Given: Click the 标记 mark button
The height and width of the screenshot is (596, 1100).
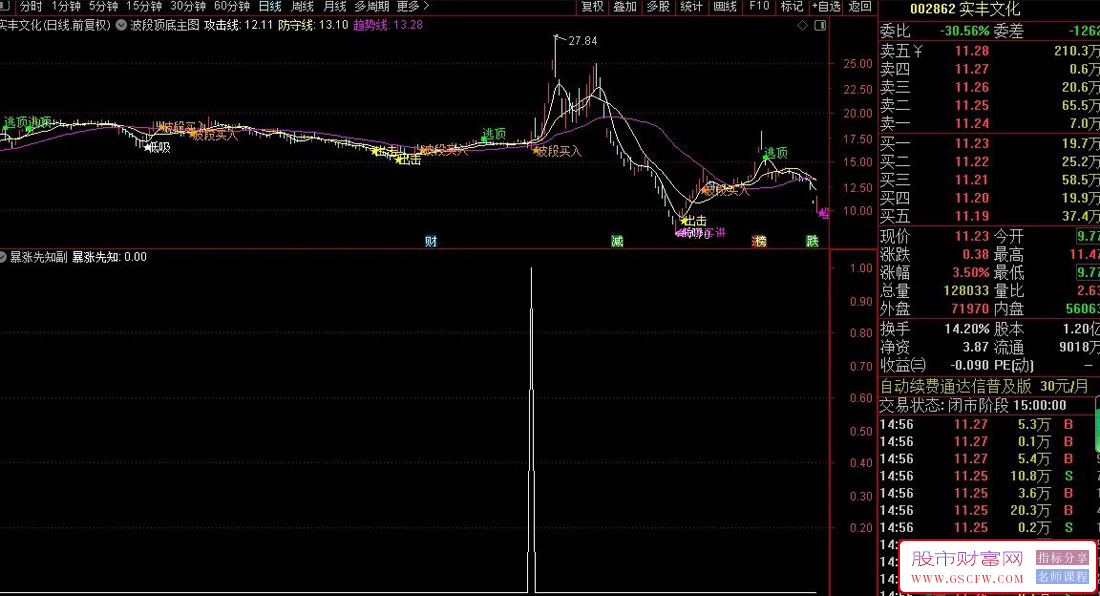Looking at the screenshot, I should 791,6.
